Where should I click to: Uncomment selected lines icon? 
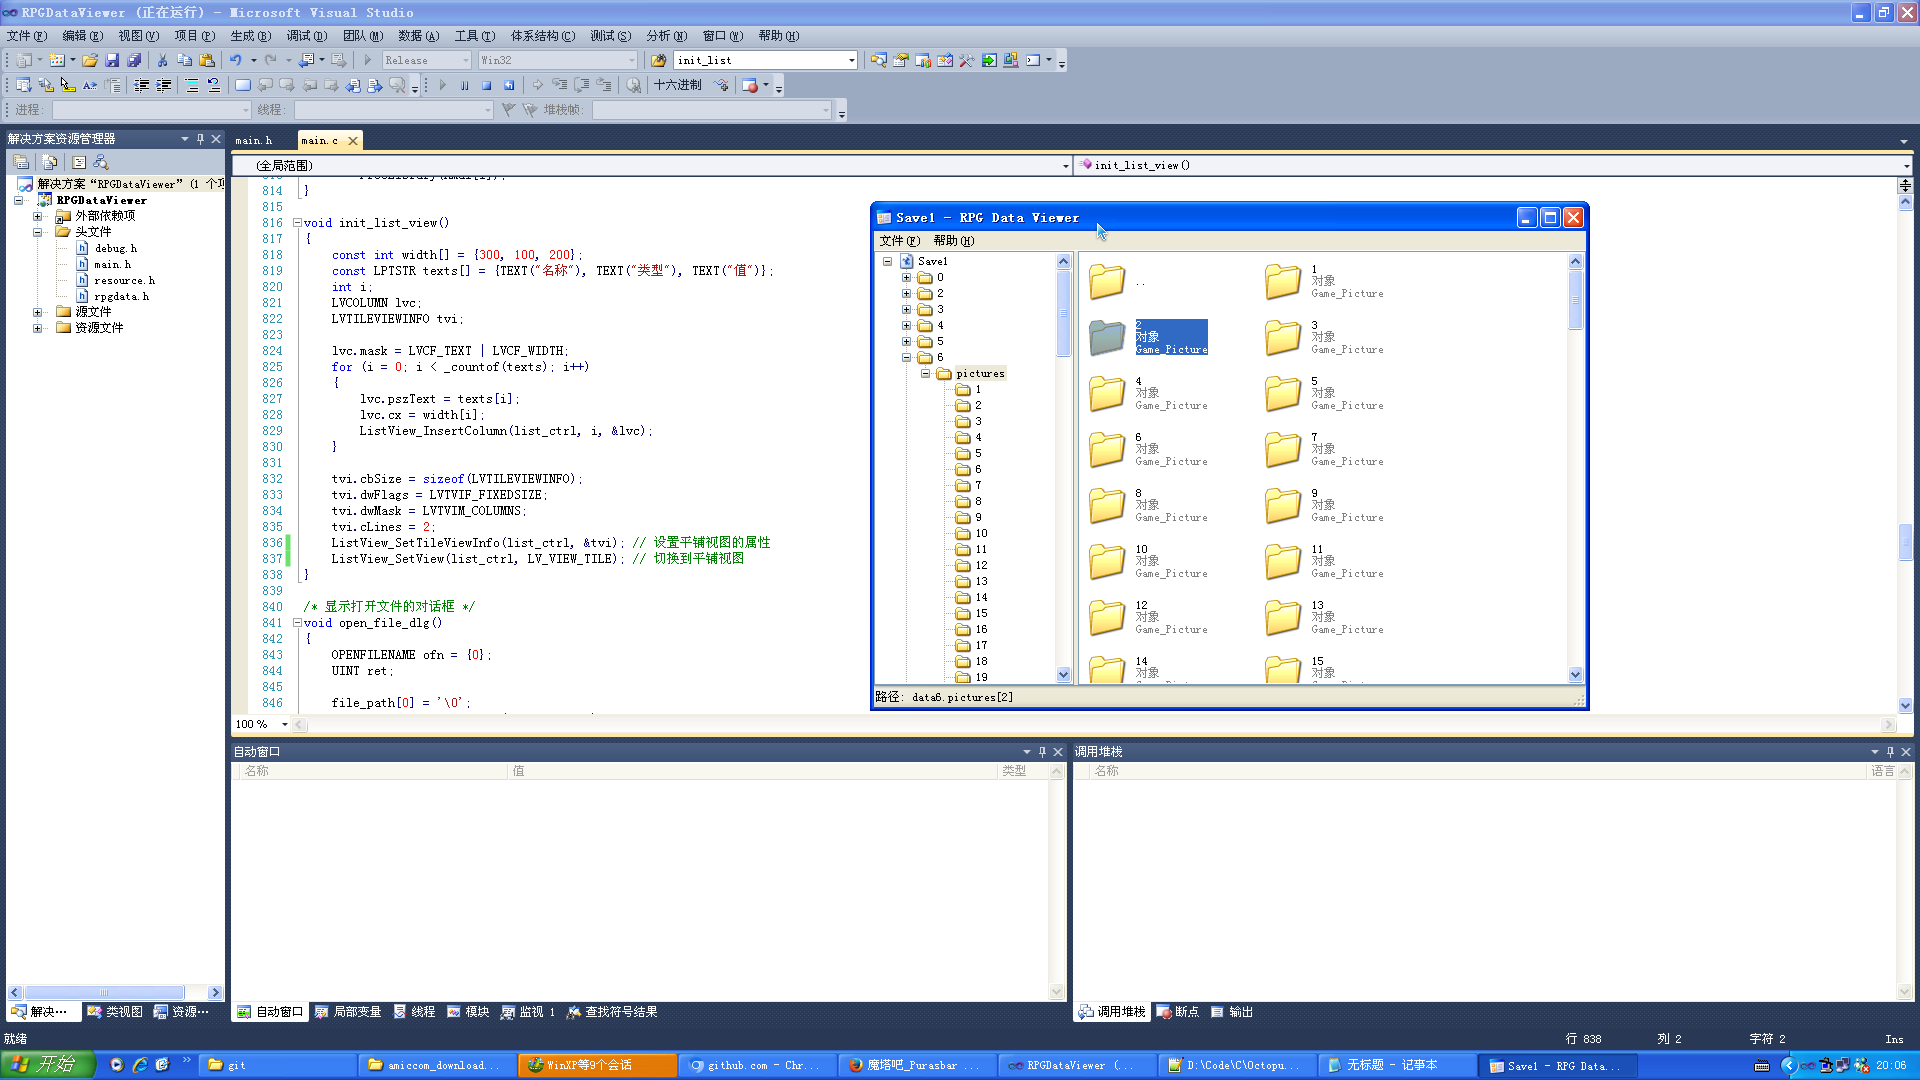point(213,85)
